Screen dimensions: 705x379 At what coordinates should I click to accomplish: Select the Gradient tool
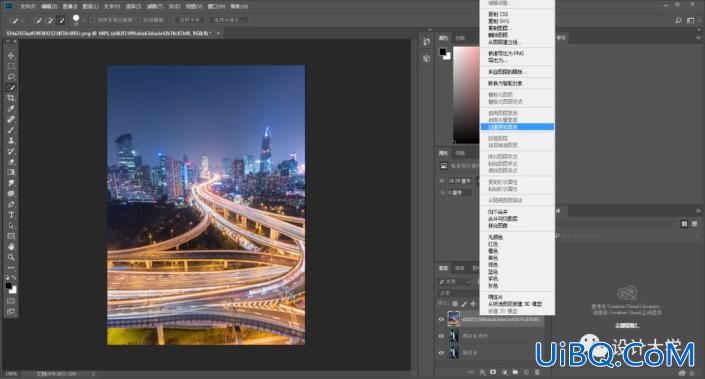[x=11, y=172]
